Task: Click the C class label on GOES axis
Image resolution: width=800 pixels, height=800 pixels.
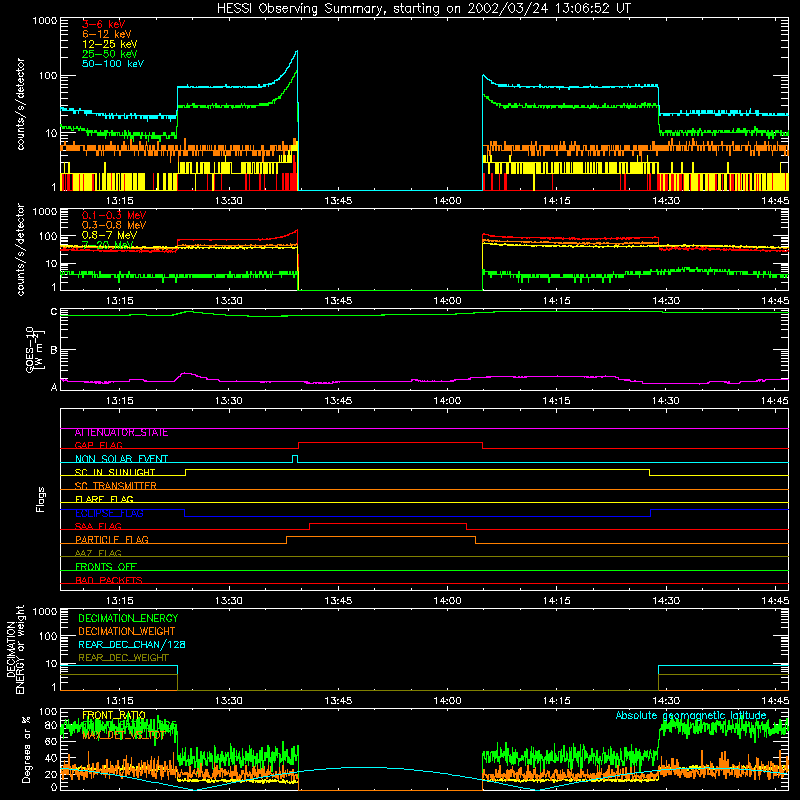Action: (54, 311)
